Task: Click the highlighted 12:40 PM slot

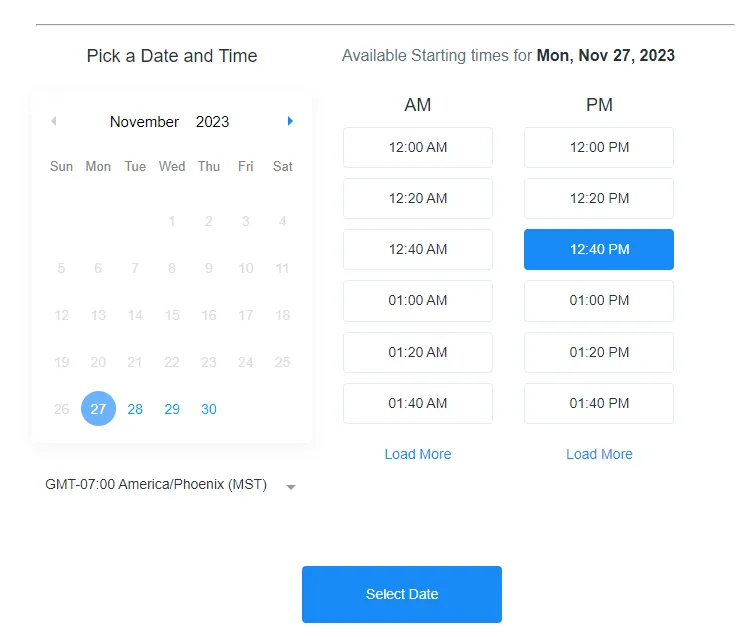Action: click(x=599, y=249)
